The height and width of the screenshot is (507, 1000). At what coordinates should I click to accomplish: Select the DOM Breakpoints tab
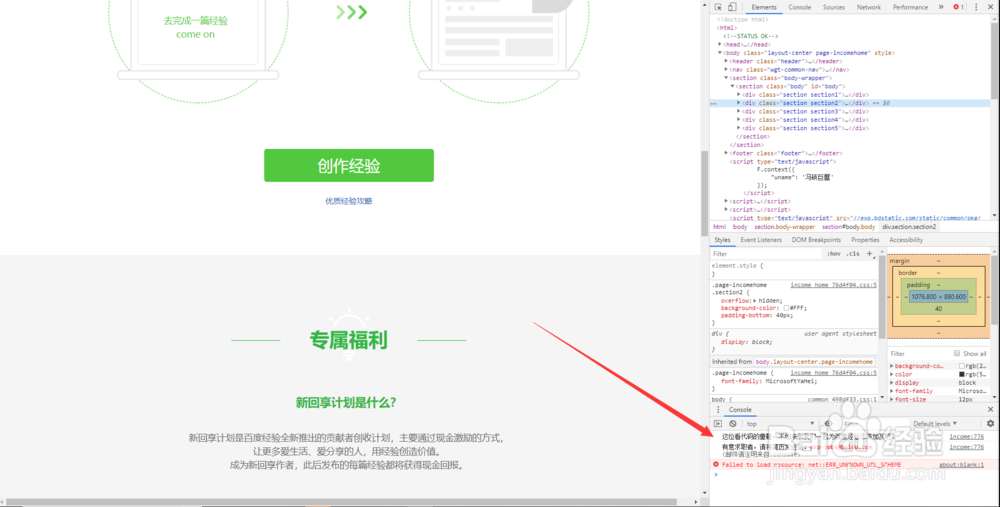(x=816, y=240)
